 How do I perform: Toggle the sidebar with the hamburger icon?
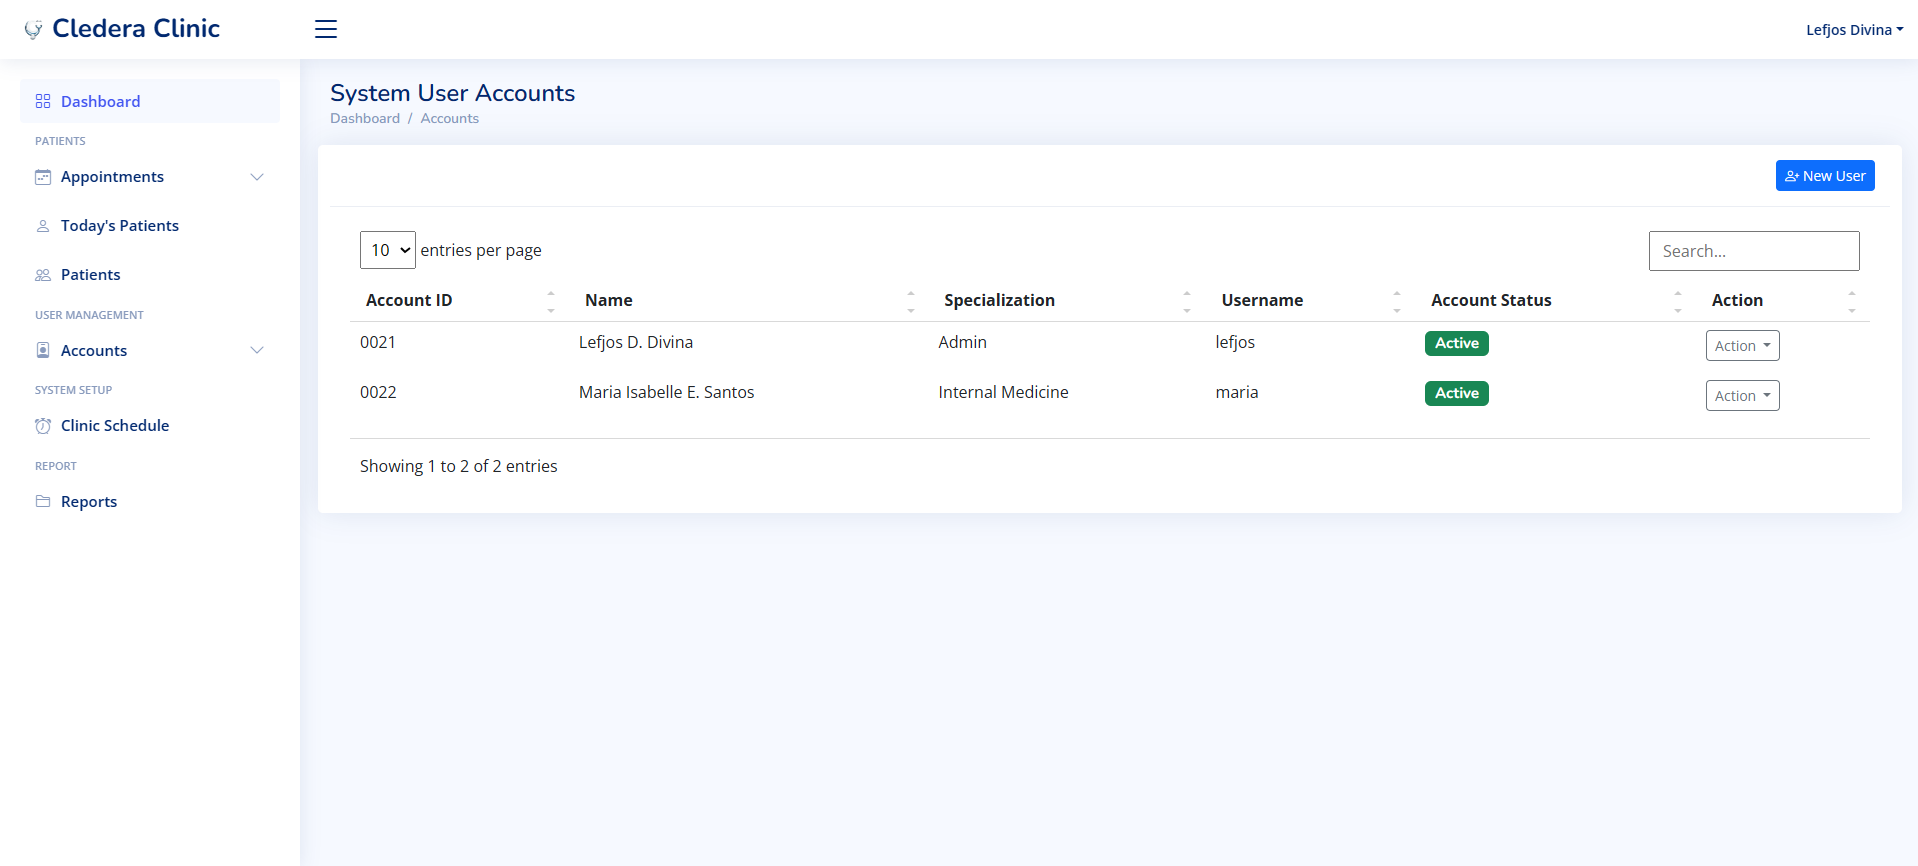(326, 29)
